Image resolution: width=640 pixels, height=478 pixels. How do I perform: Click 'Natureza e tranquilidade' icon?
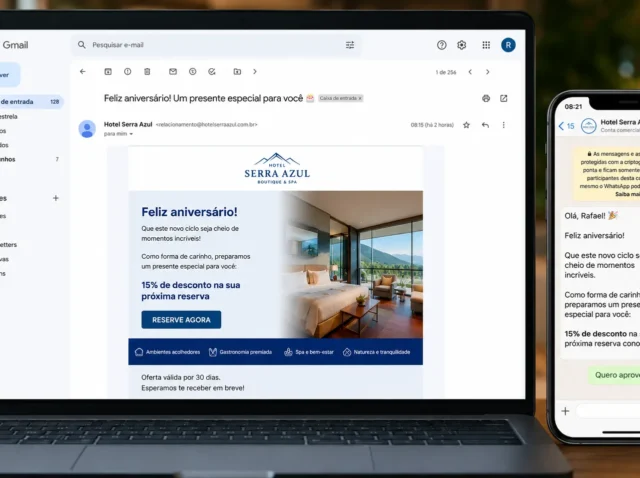click(347, 352)
